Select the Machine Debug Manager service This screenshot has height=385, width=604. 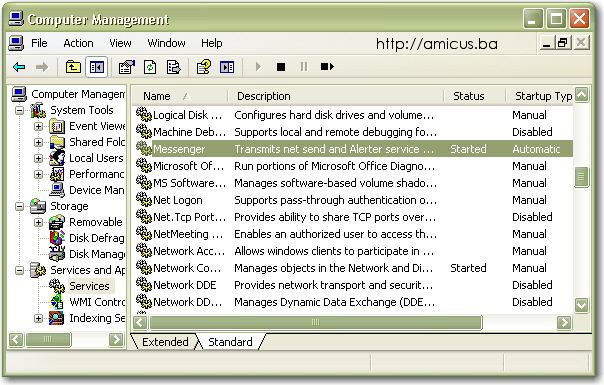point(353,132)
